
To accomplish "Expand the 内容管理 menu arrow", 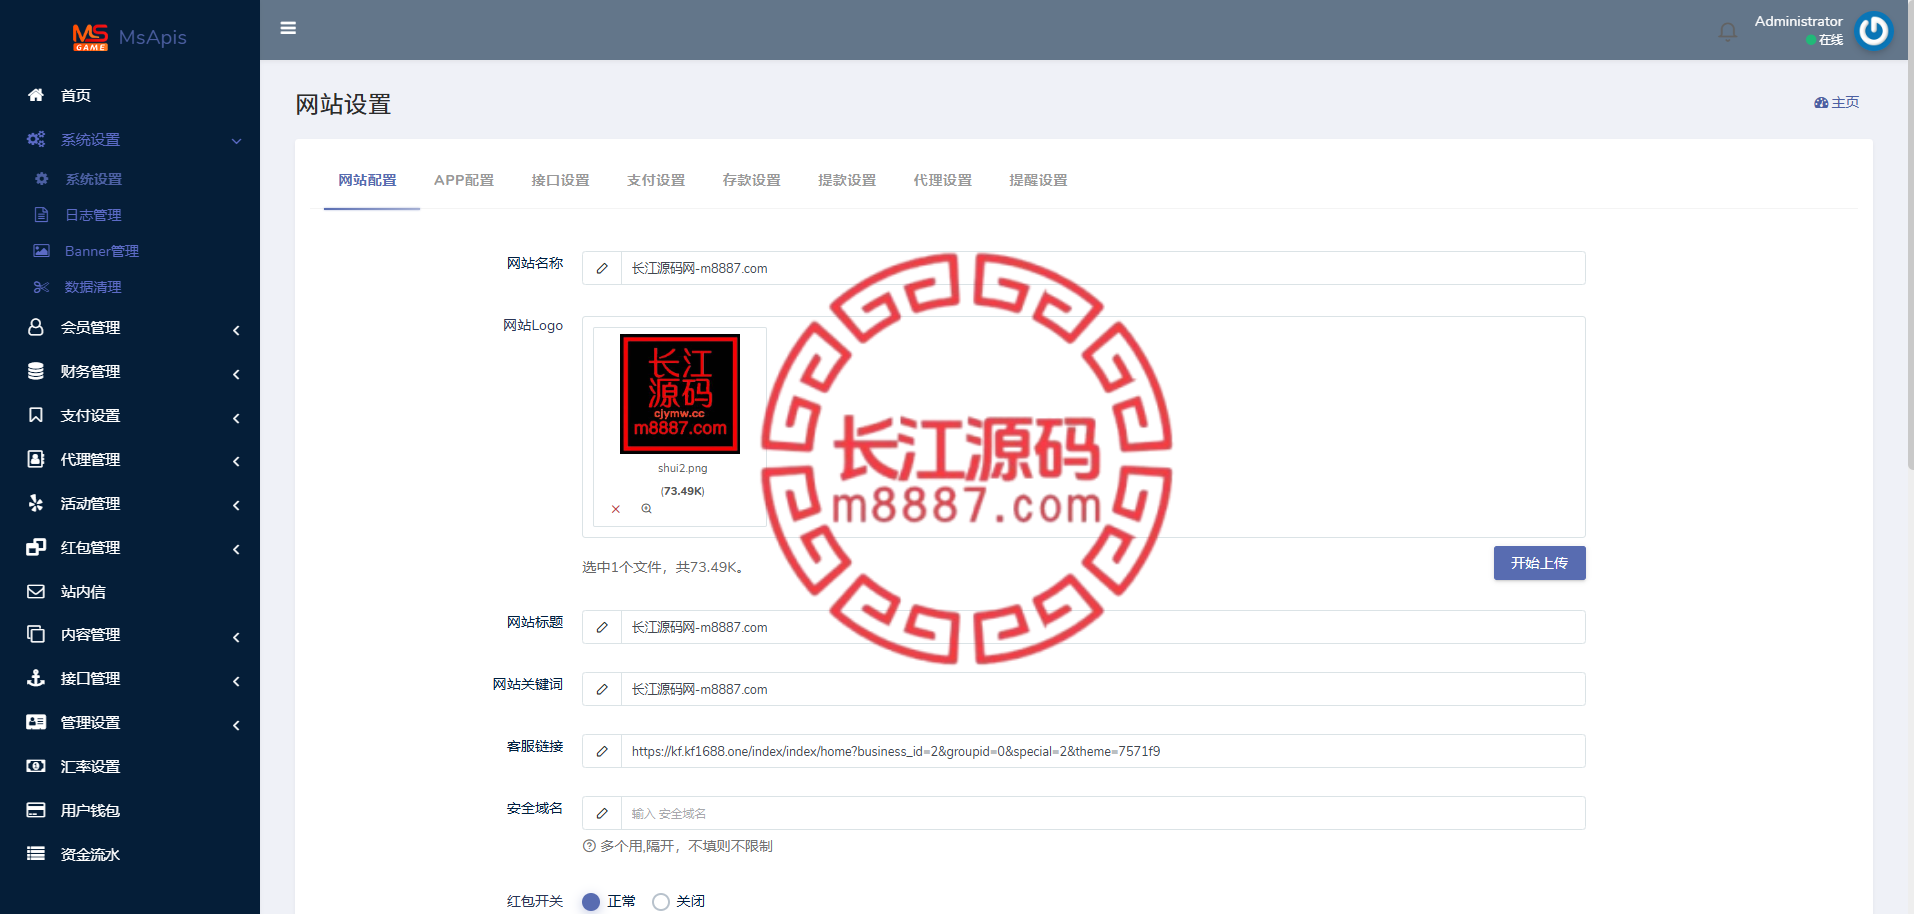I will (x=237, y=637).
